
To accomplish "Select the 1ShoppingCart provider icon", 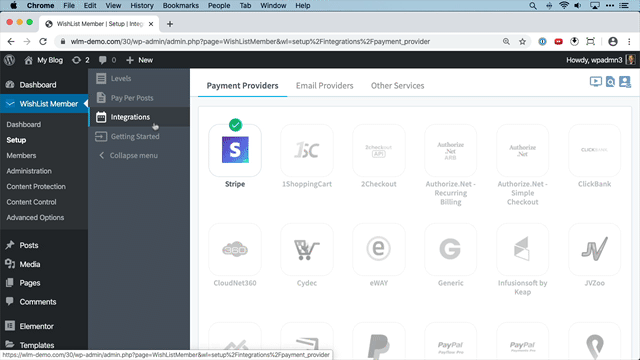I will click(x=307, y=150).
